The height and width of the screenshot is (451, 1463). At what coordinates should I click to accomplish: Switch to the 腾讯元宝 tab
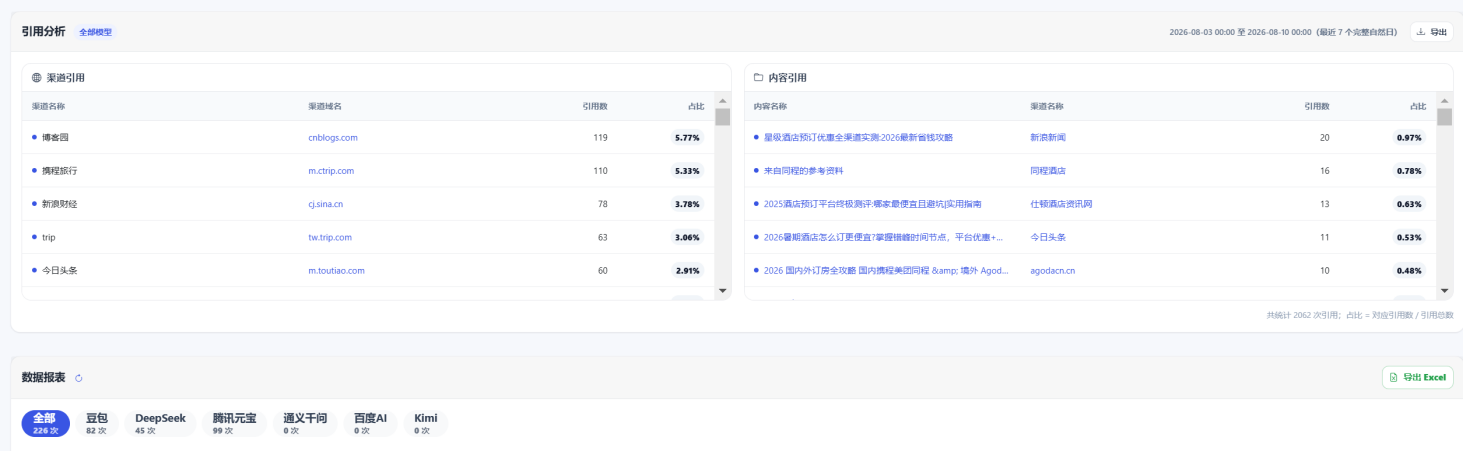[x=234, y=423]
